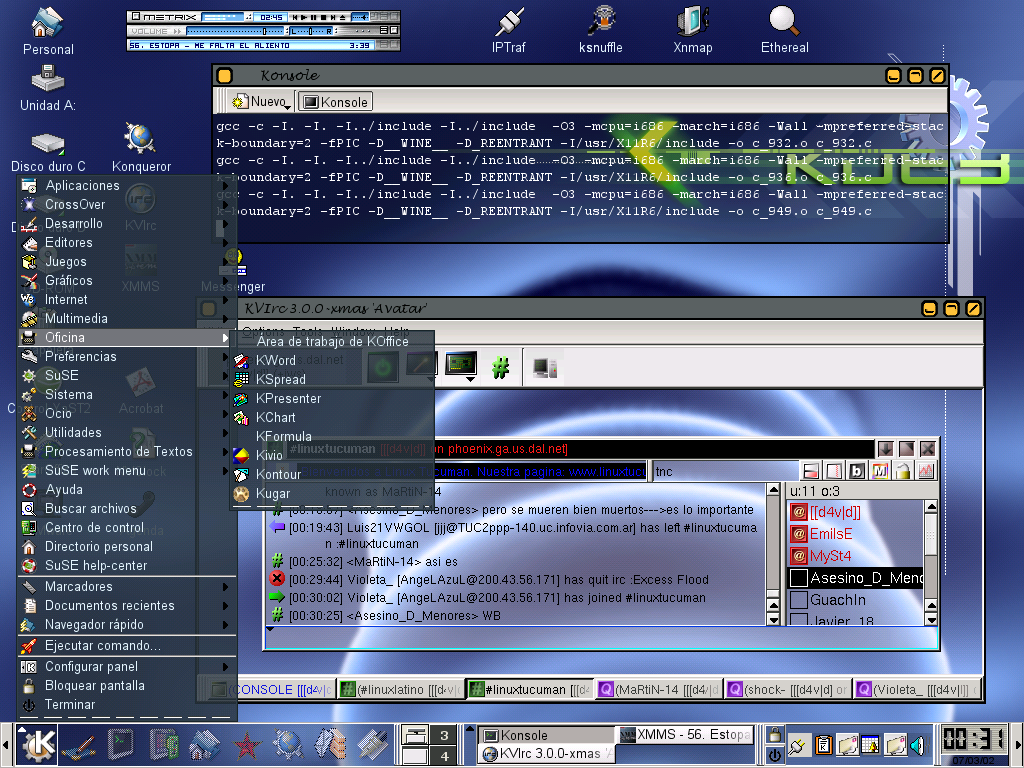1024x768 pixels.
Task: Adjust the XMMS volume slider
Action: 236,31
